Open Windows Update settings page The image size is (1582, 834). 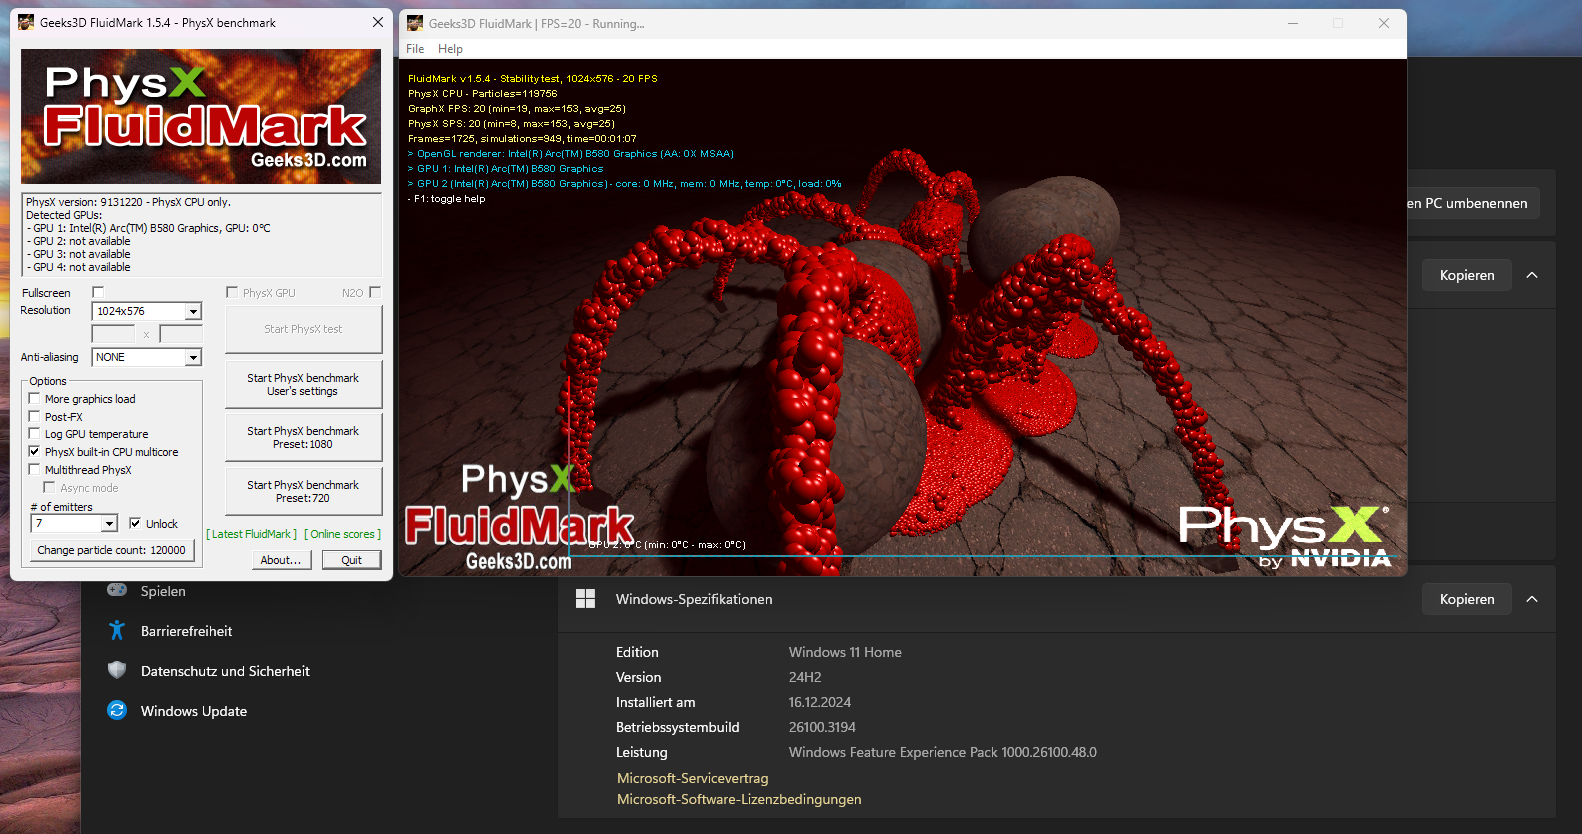pyautogui.click(x=194, y=711)
